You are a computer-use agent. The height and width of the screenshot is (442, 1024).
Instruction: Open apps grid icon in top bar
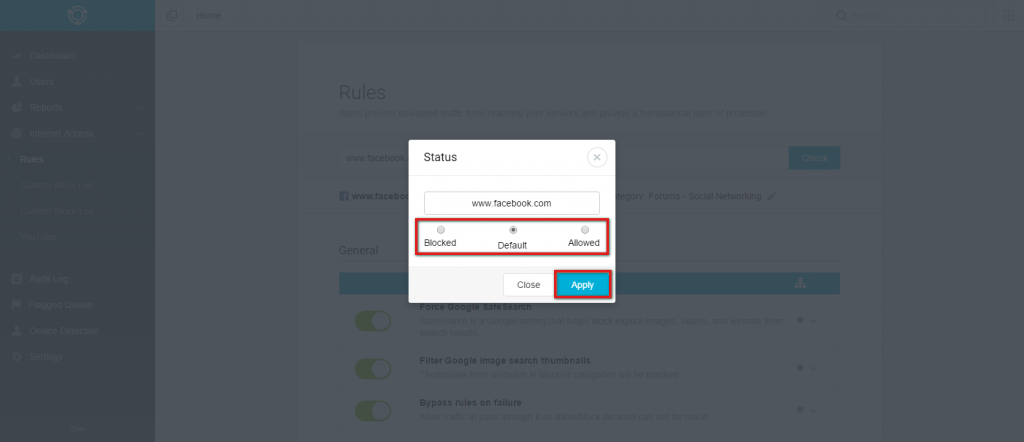tap(1008, 16)
